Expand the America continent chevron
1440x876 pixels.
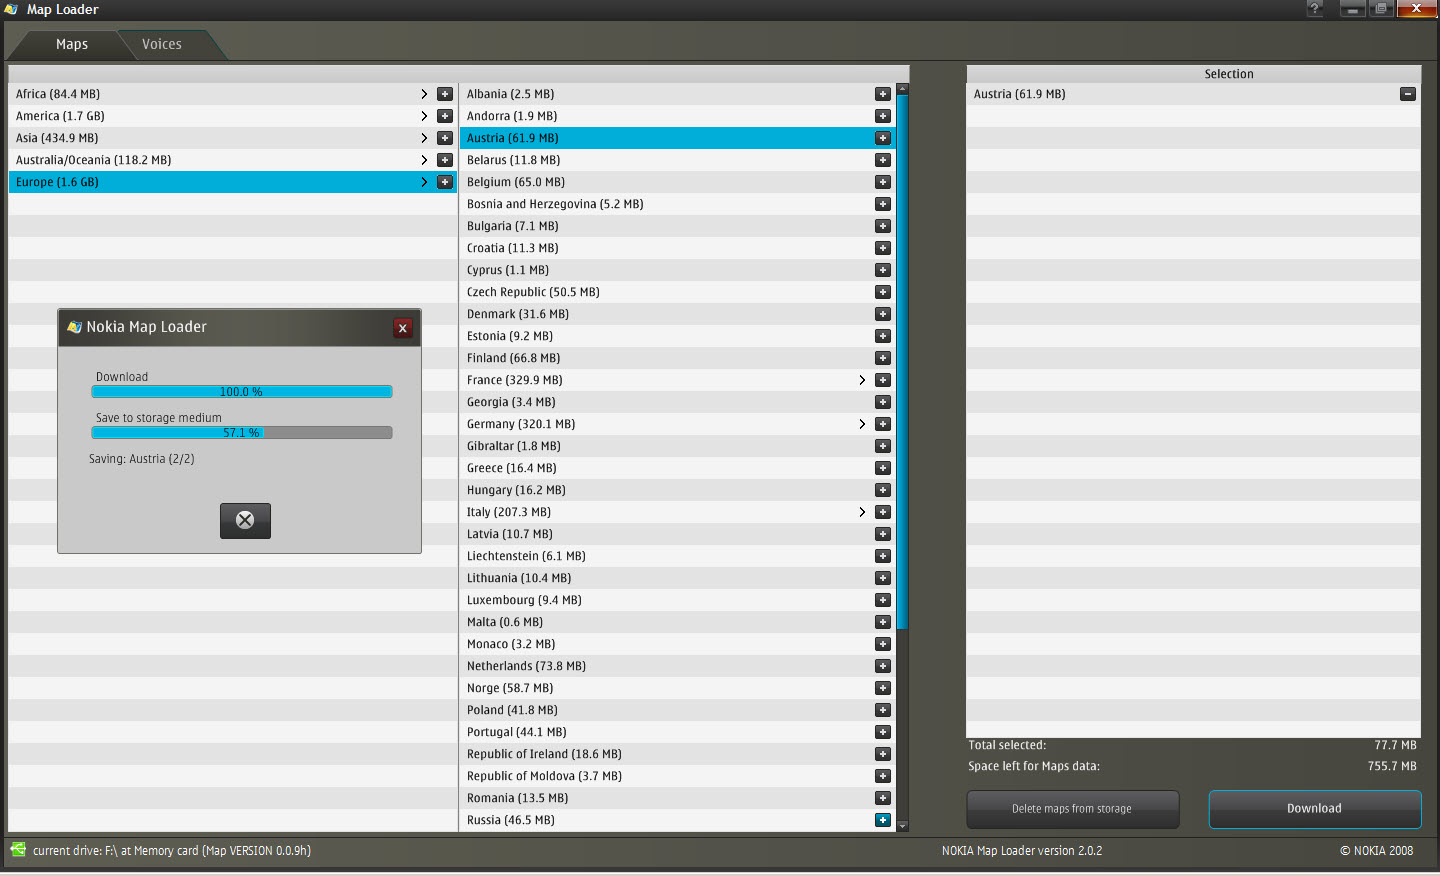click(x=424, y=116)
